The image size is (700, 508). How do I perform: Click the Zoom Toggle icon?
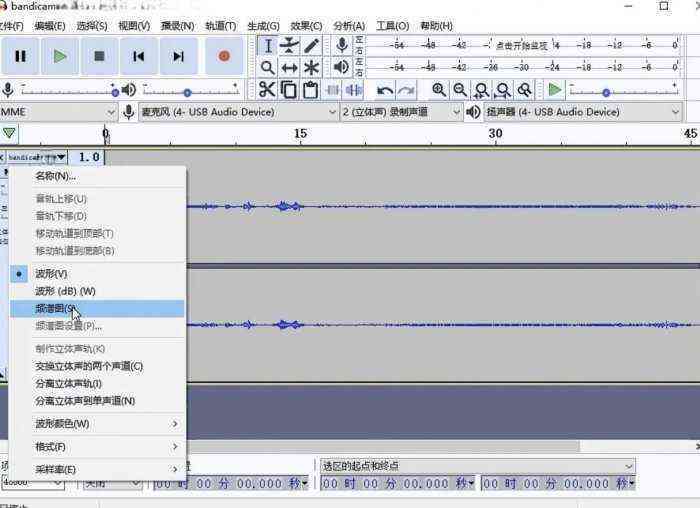(525, 90)
